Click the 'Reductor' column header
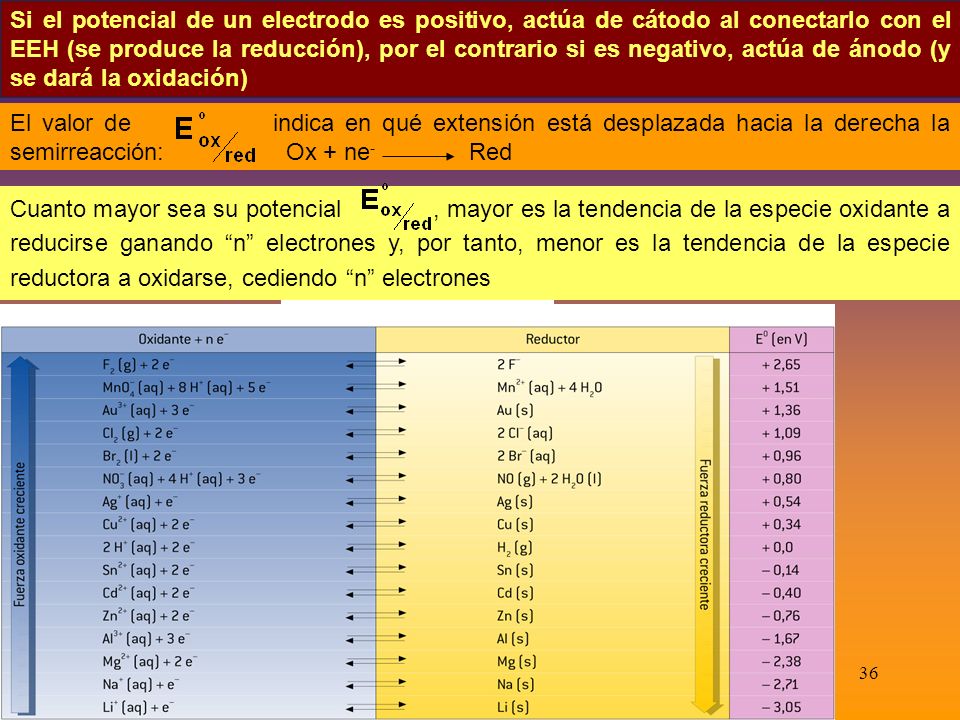The image size is (960, 720). click(x=552, y=339)
